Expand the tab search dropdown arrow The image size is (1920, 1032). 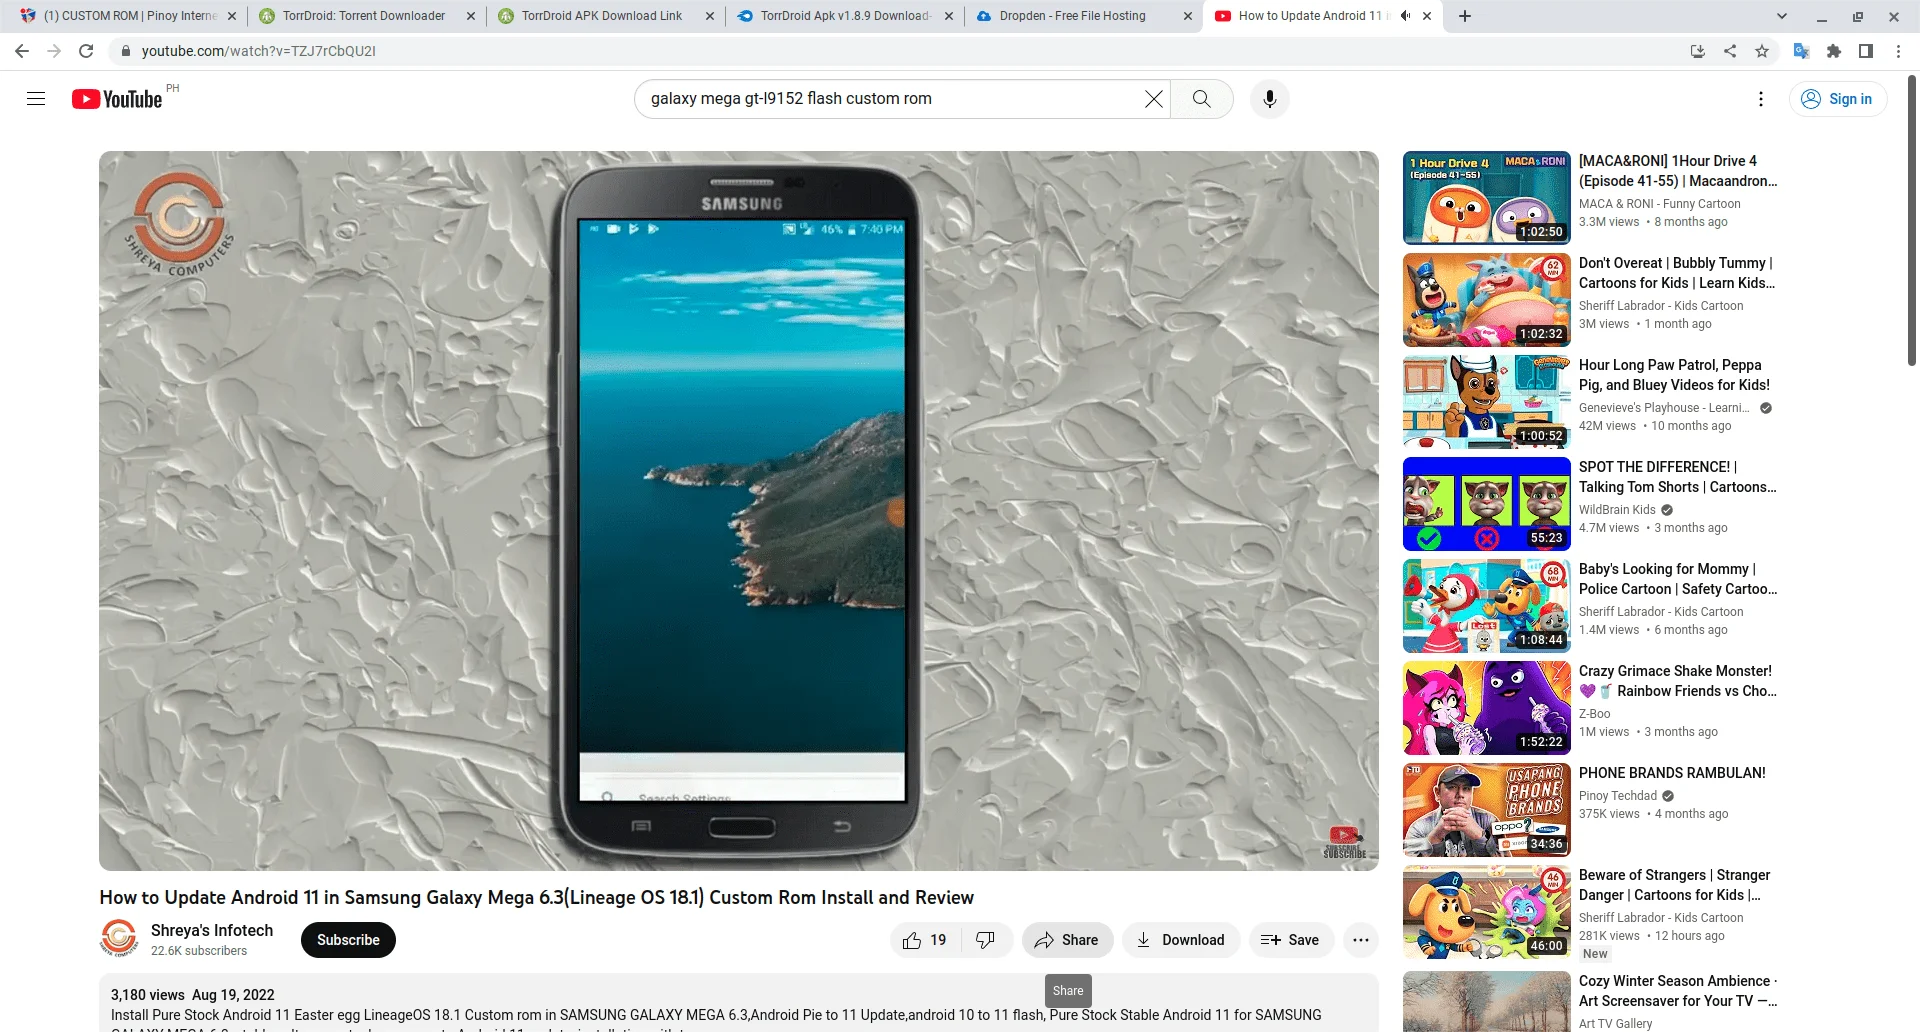[1782, 16]
